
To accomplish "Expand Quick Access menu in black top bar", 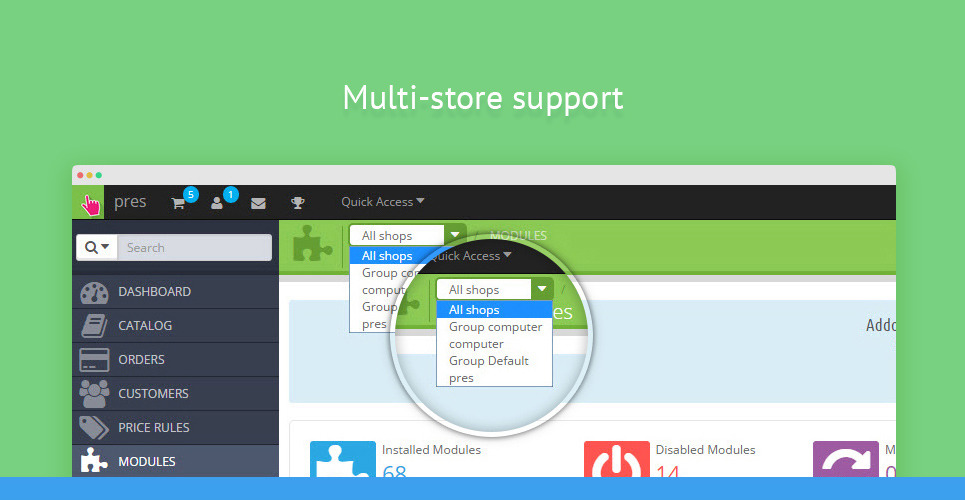I will [x=383, y=202].
